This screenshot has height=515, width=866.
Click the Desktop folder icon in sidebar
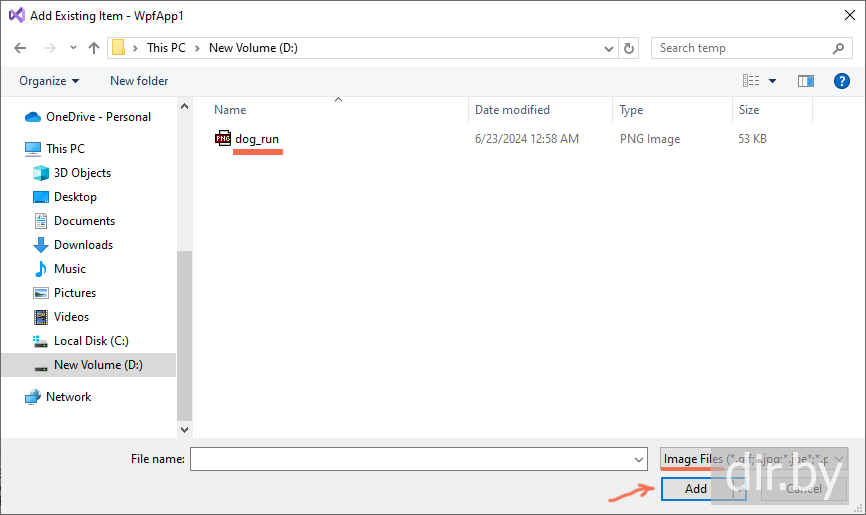[41, 197]
